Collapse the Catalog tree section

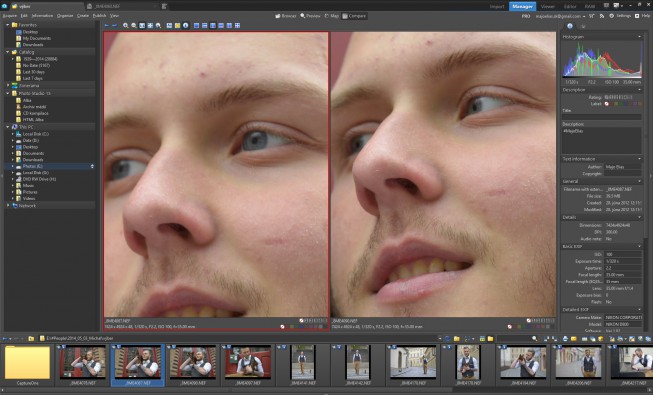(7, 52)
